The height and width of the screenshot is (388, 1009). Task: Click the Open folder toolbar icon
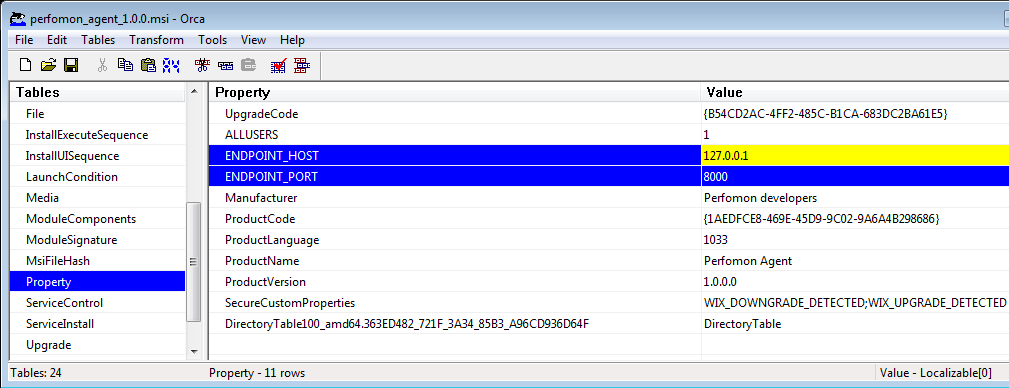point(48,65)
